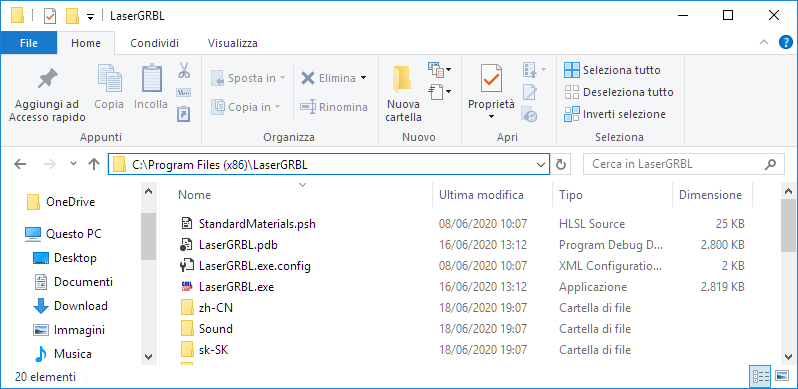The width and height of the screenshot is (798, 389).
Task: Select the Home ribbon tab
Action: click(x=86, y=43)
